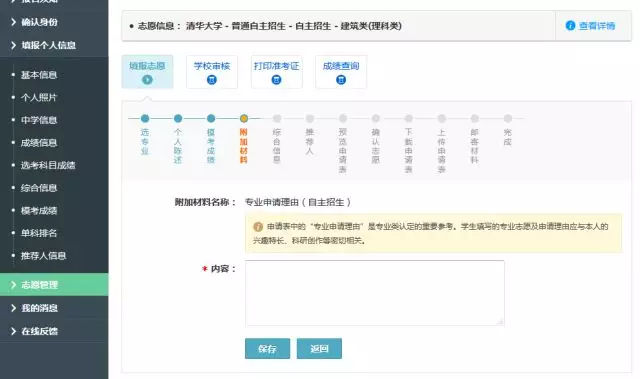Image resolution: width=640 pixels, height=379 pixels.
Task: Go to the 综合信息 step dot in progress bar
Action: (277, 118)
